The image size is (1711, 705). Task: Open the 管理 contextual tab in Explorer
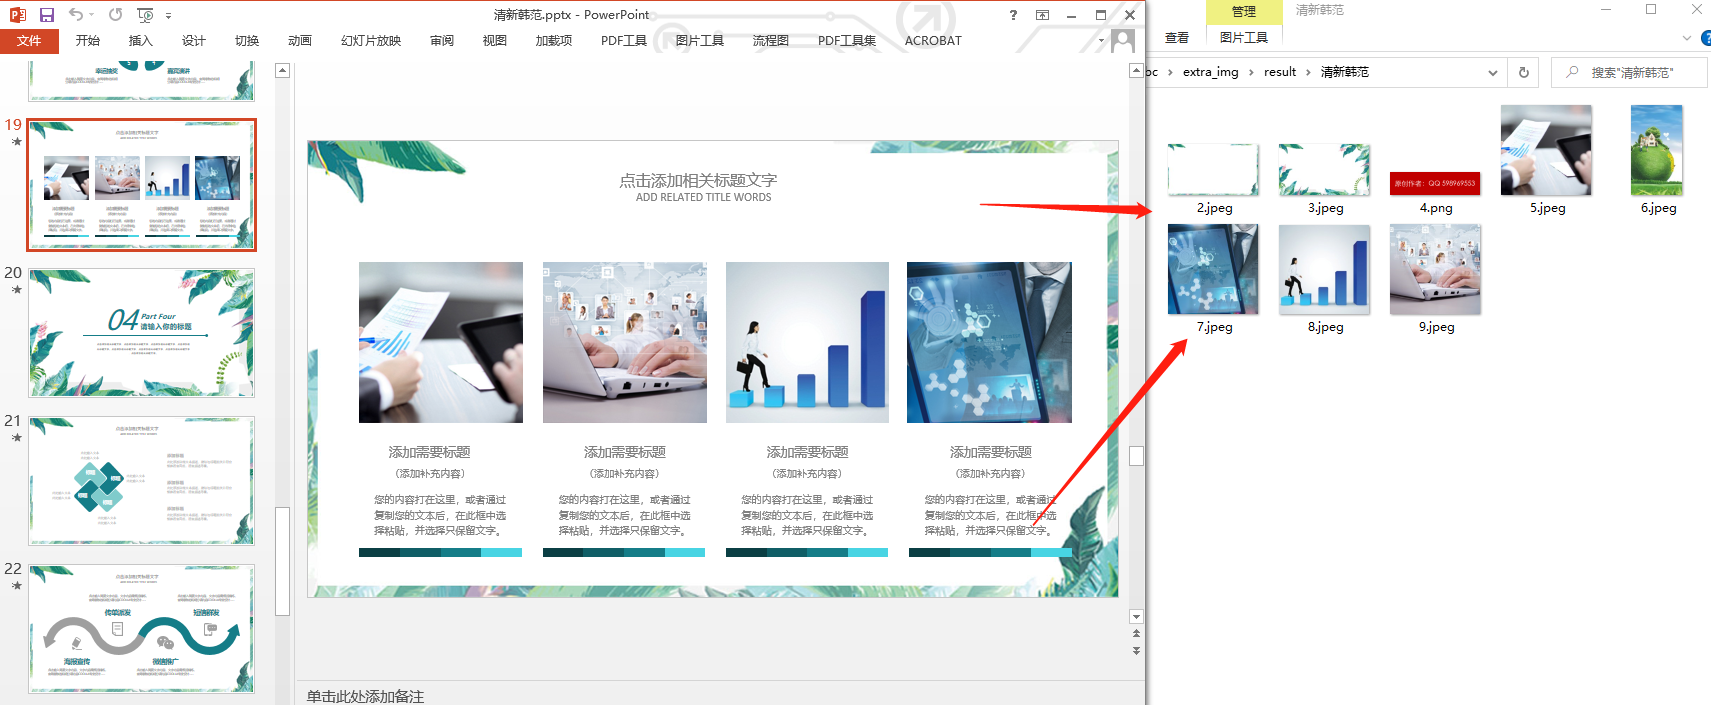point(1244,12)
